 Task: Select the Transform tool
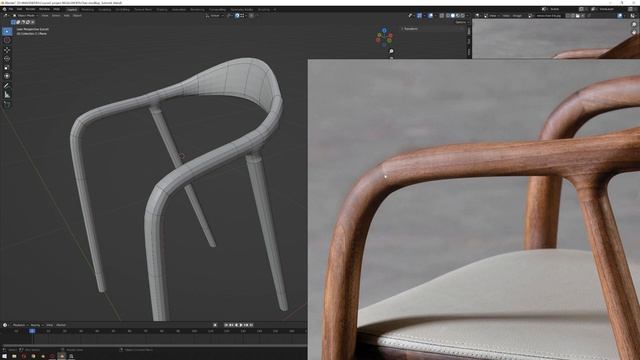7,76
